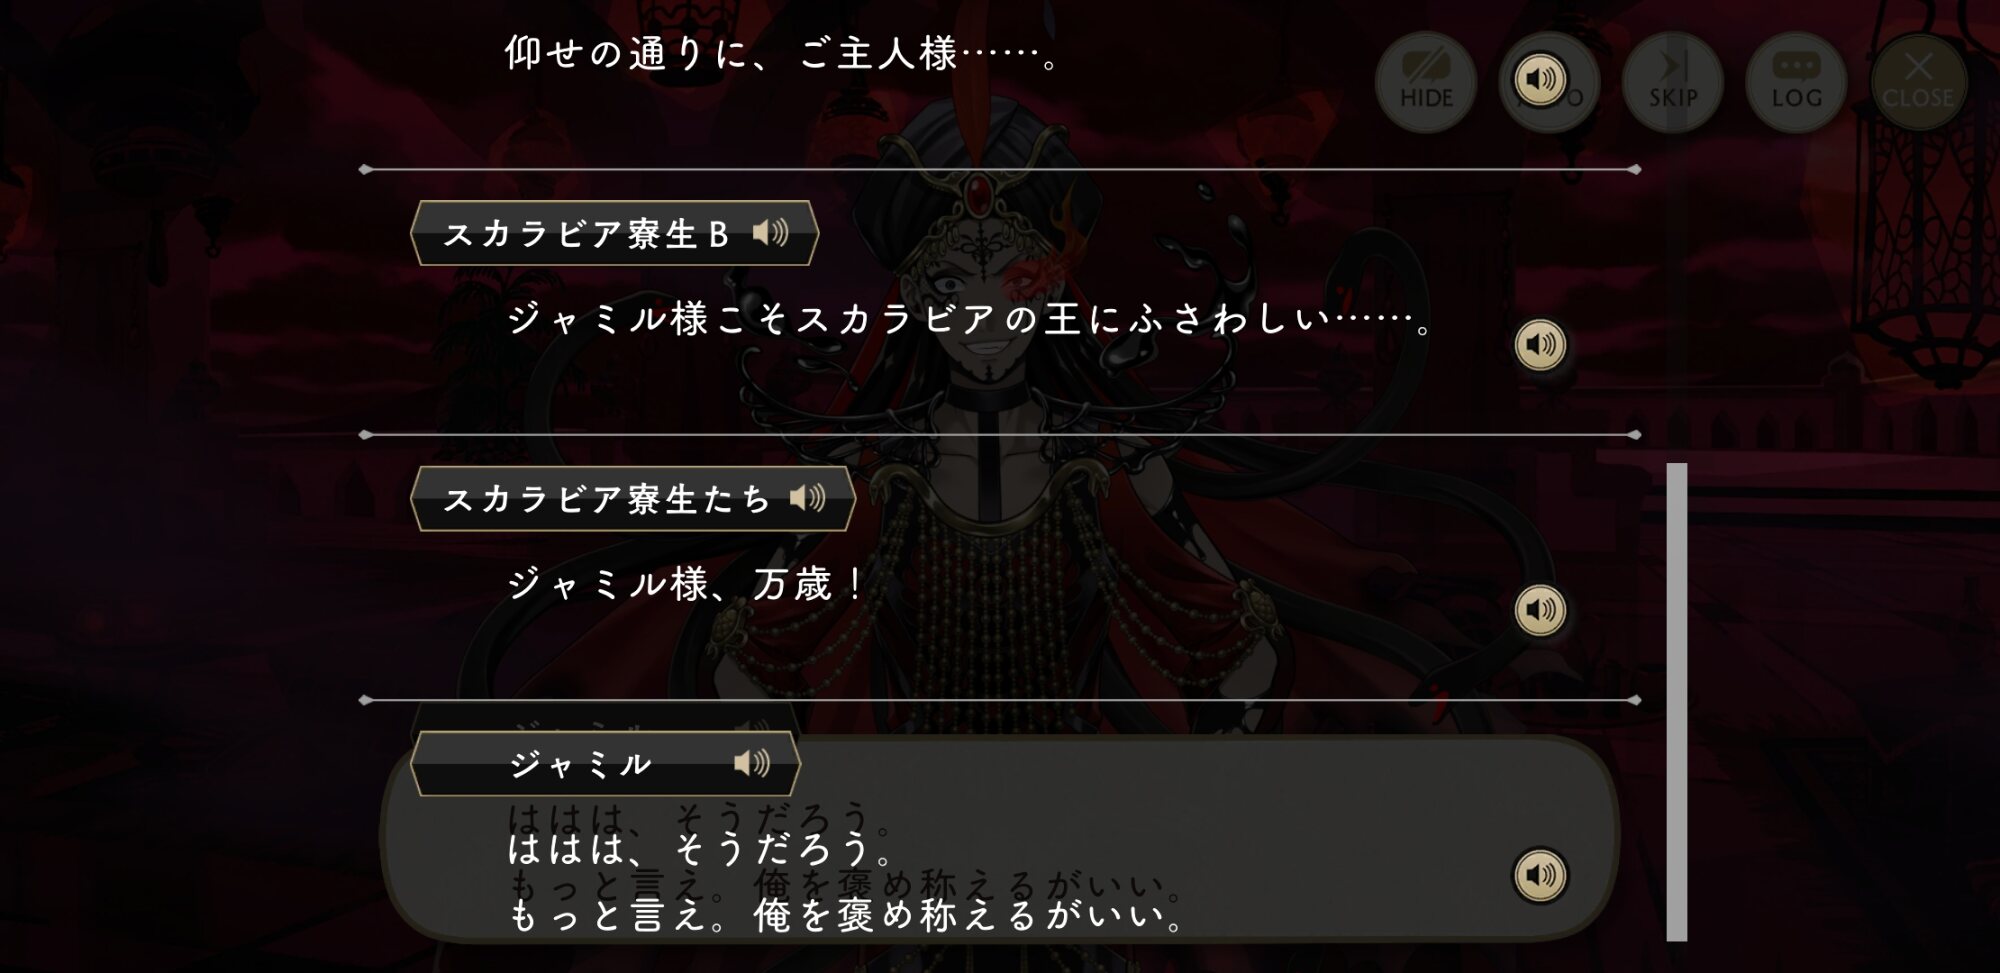Click the log's vertical scrollbar
Screen dimensions: 2000x973
[x=1677, y=701]
